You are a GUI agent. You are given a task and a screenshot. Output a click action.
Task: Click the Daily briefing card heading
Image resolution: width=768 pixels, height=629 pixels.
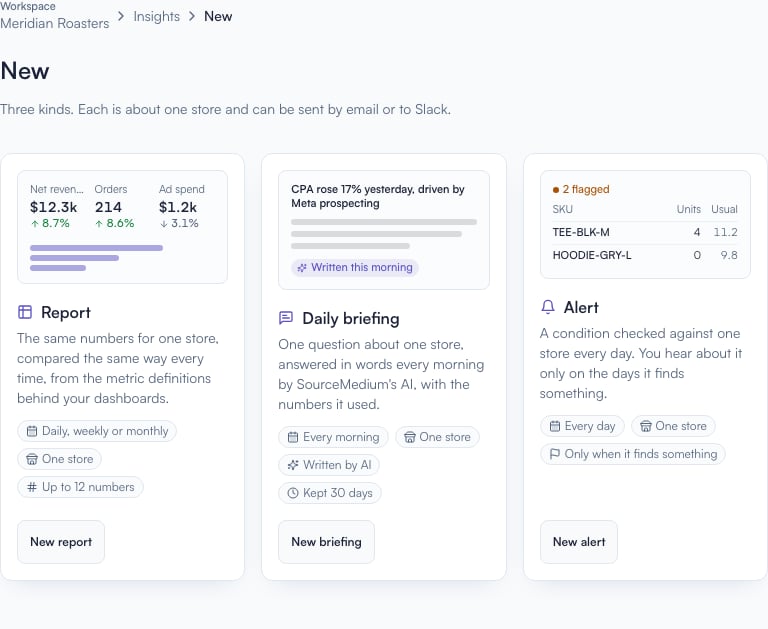click(351, 318)
